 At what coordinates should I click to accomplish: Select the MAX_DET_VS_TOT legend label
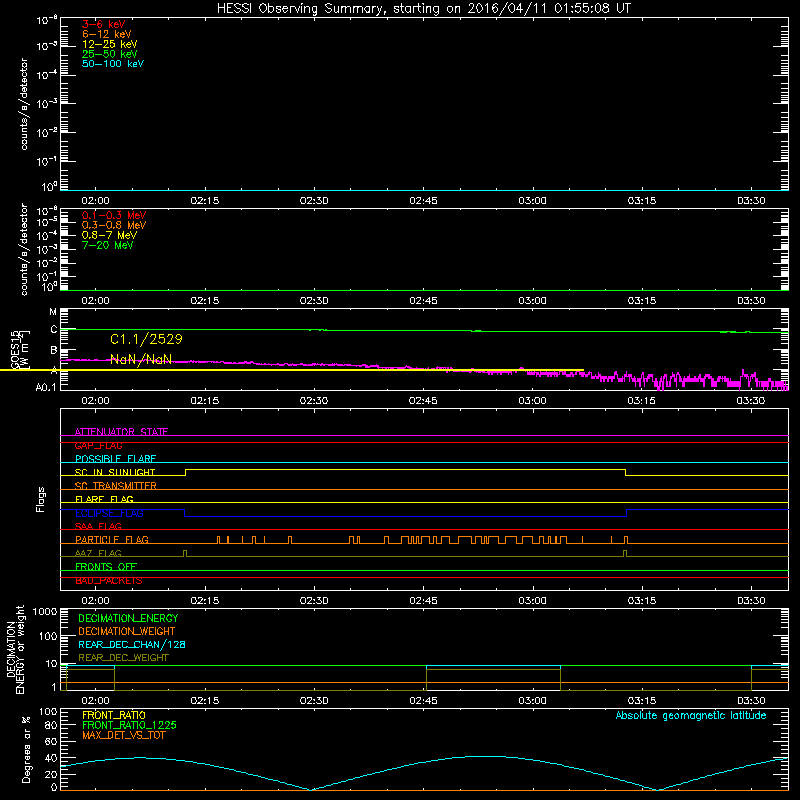(x=123, y=735)
